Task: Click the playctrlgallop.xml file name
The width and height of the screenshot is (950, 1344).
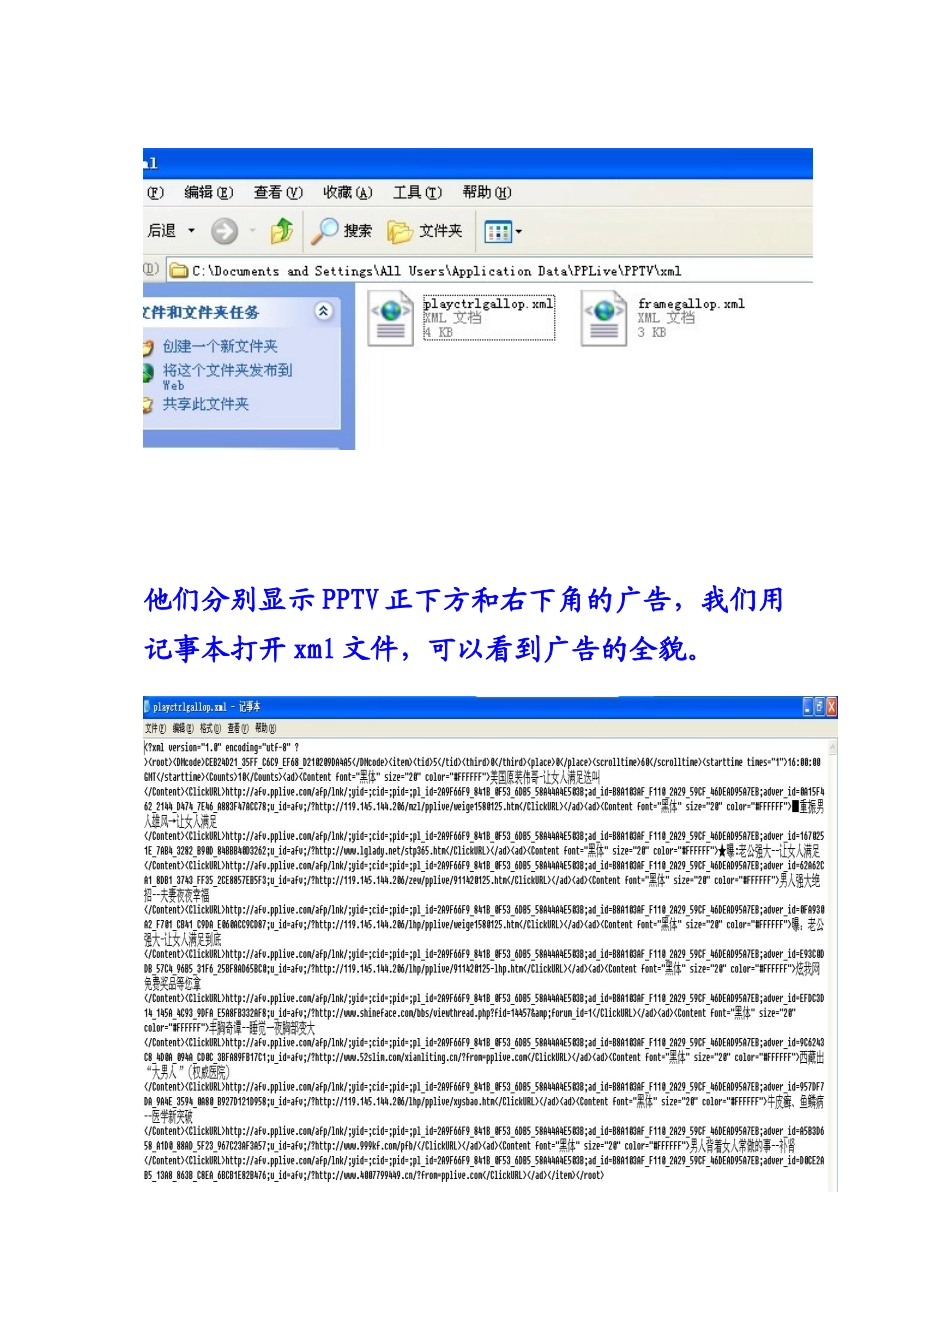Action: pos(488,303)
